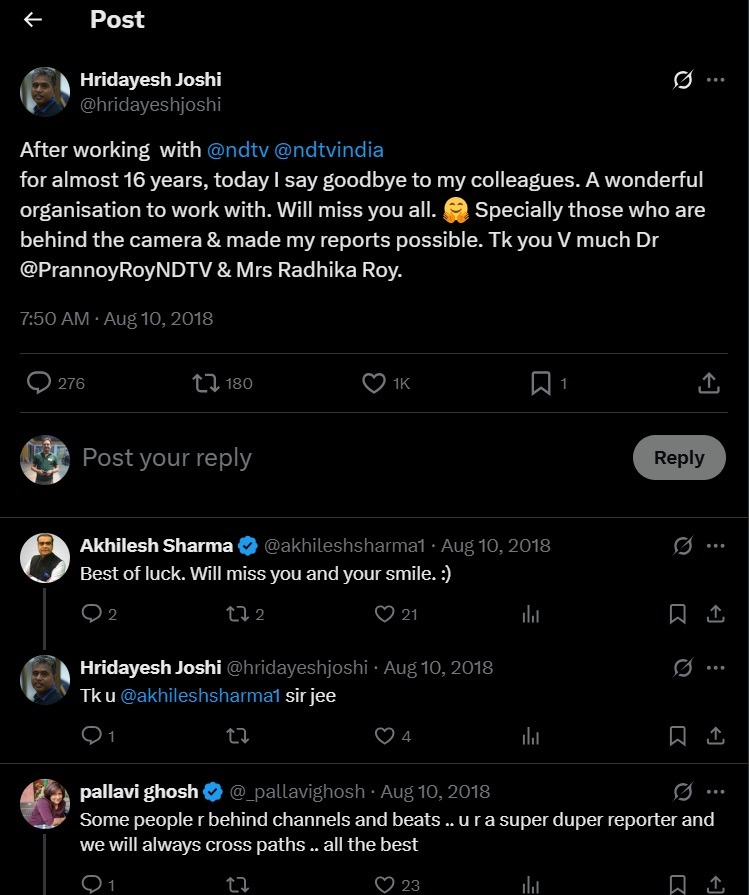Click the Reply button
This screenshot has width=749, height=895.
pos(679,457)
